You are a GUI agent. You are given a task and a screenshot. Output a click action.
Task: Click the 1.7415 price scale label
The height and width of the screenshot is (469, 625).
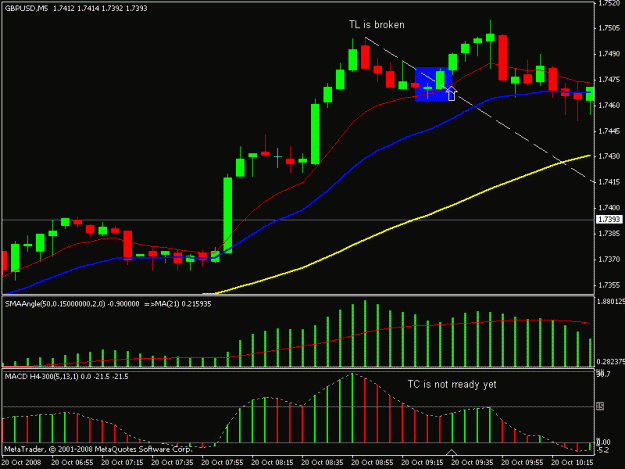[x=609, y=182]
